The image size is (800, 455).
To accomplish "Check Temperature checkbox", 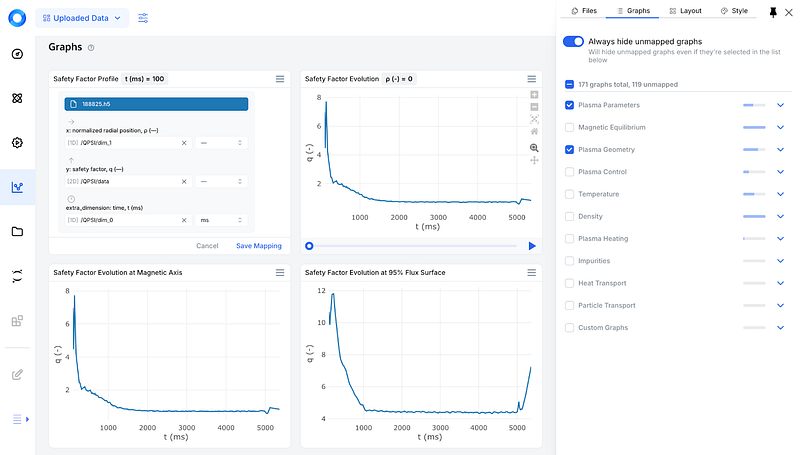I will point(569,194).
